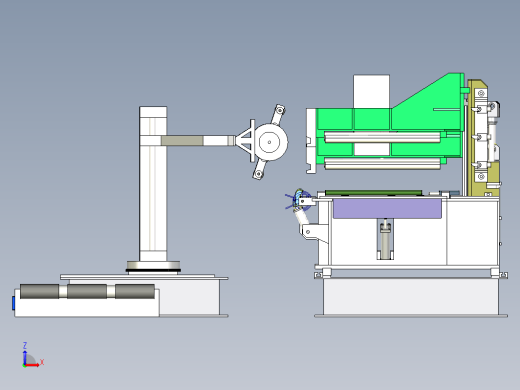
Task: Click the X axis label on the triad
Action: point(42,362)
